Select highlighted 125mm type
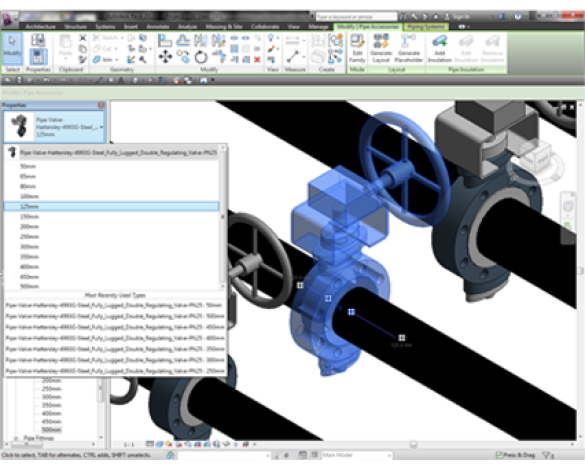Screen dimensions: 585x471 pyautogui.click(x=111, y=206)
